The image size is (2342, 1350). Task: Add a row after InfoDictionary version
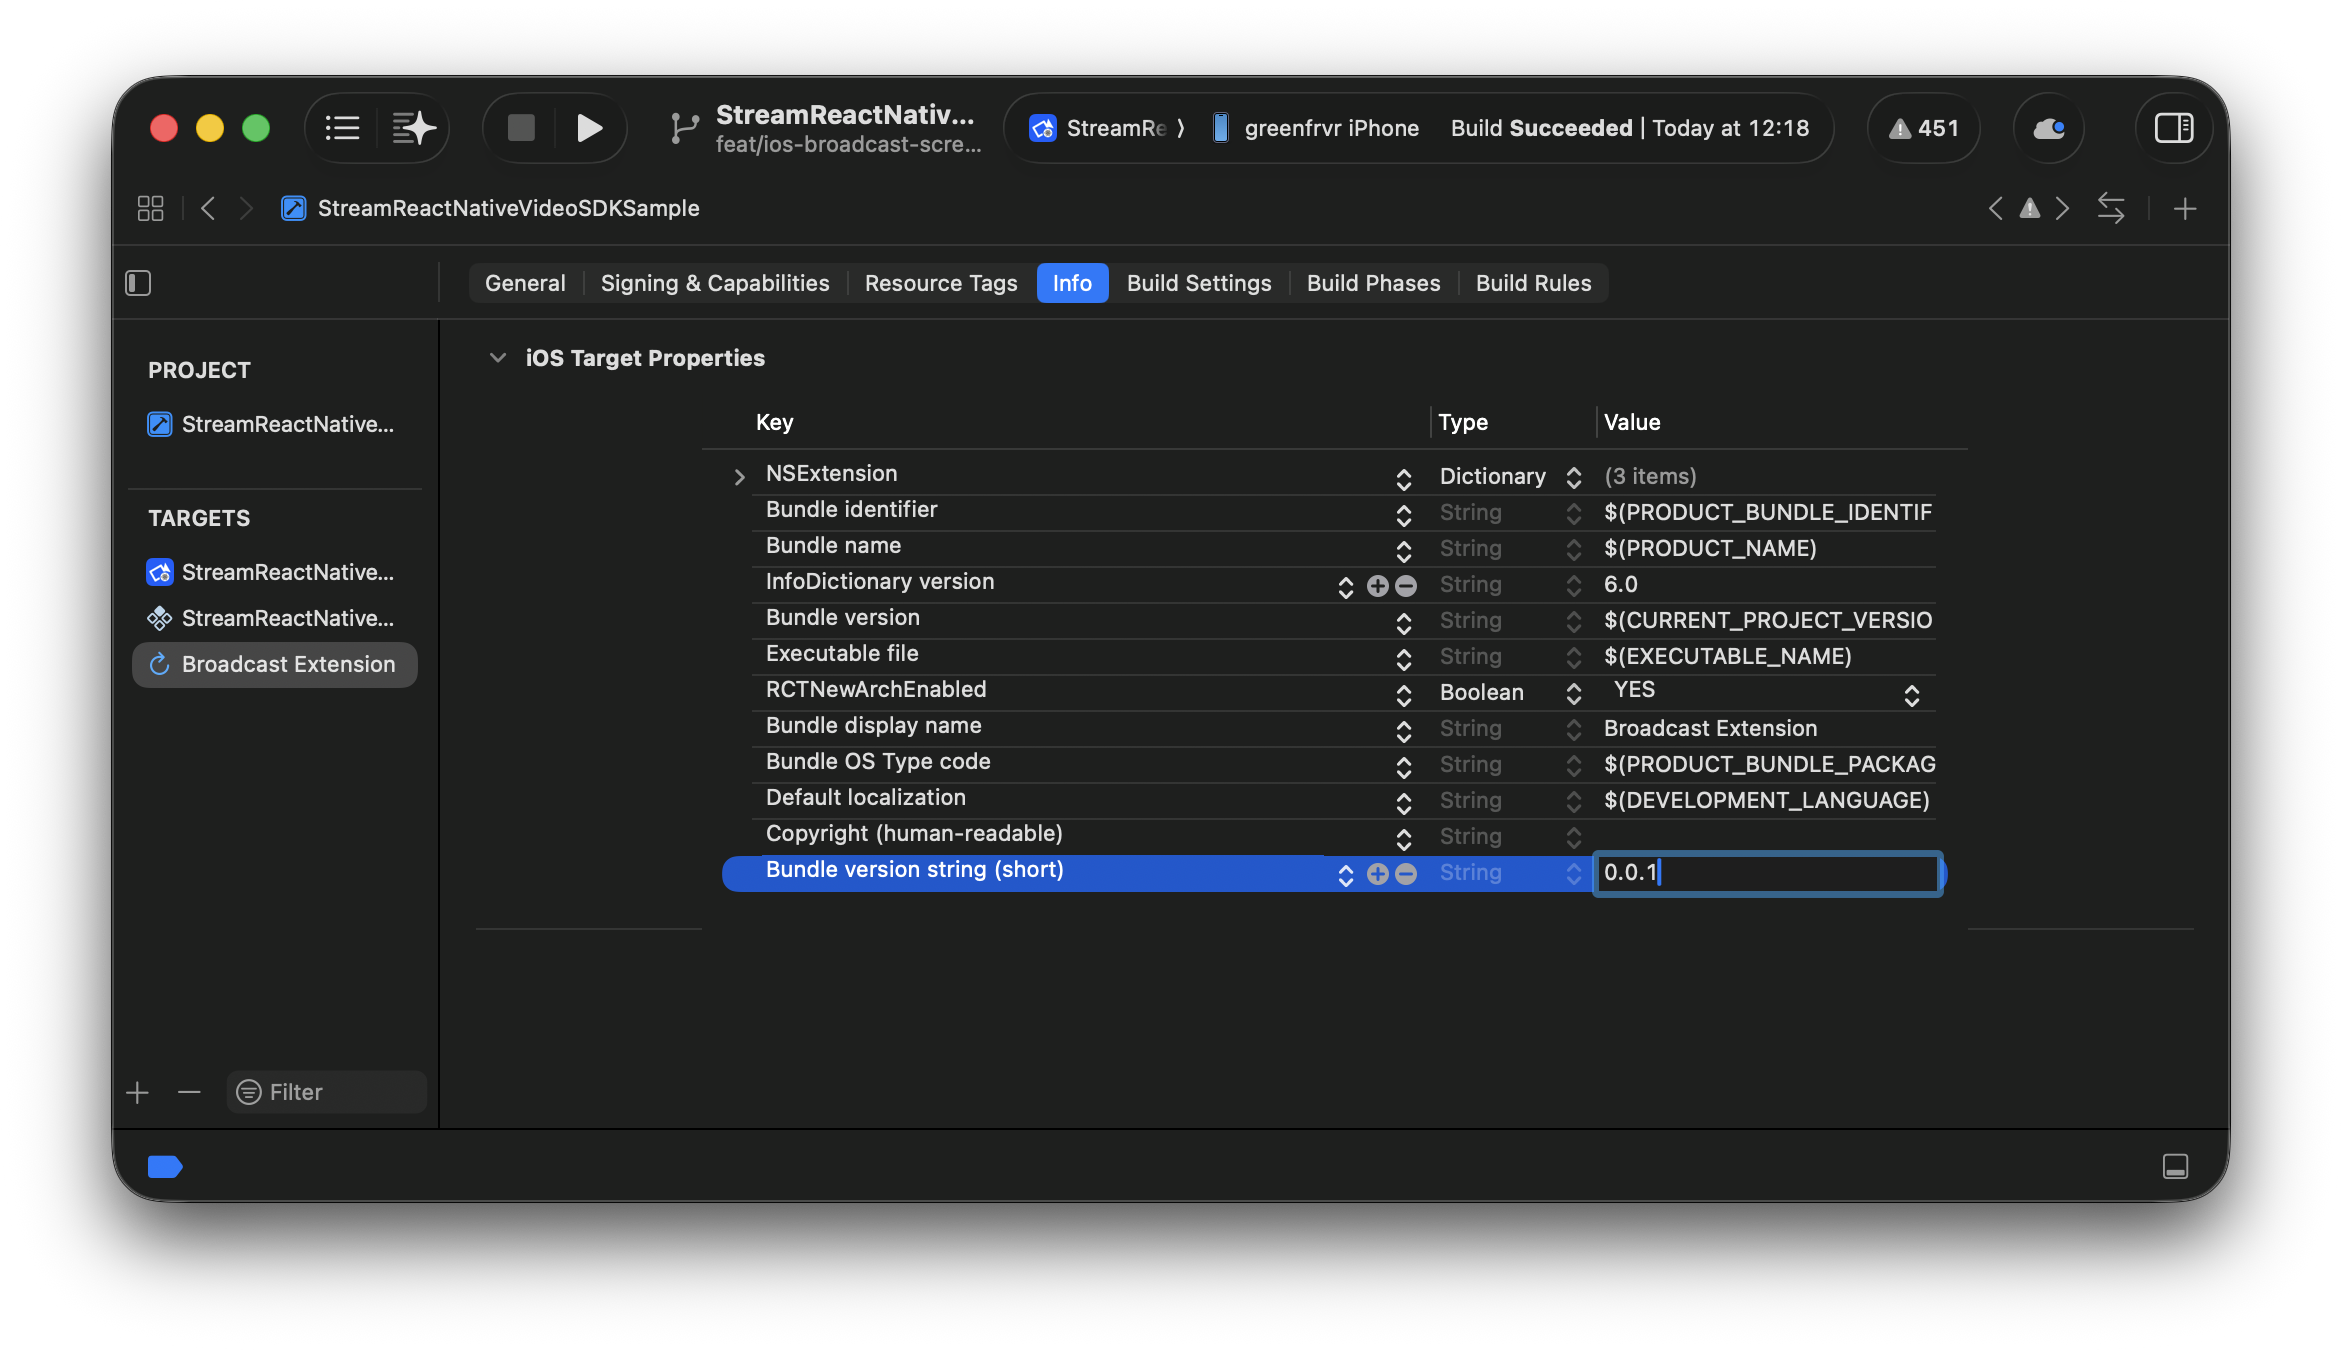coord(1377,586)
